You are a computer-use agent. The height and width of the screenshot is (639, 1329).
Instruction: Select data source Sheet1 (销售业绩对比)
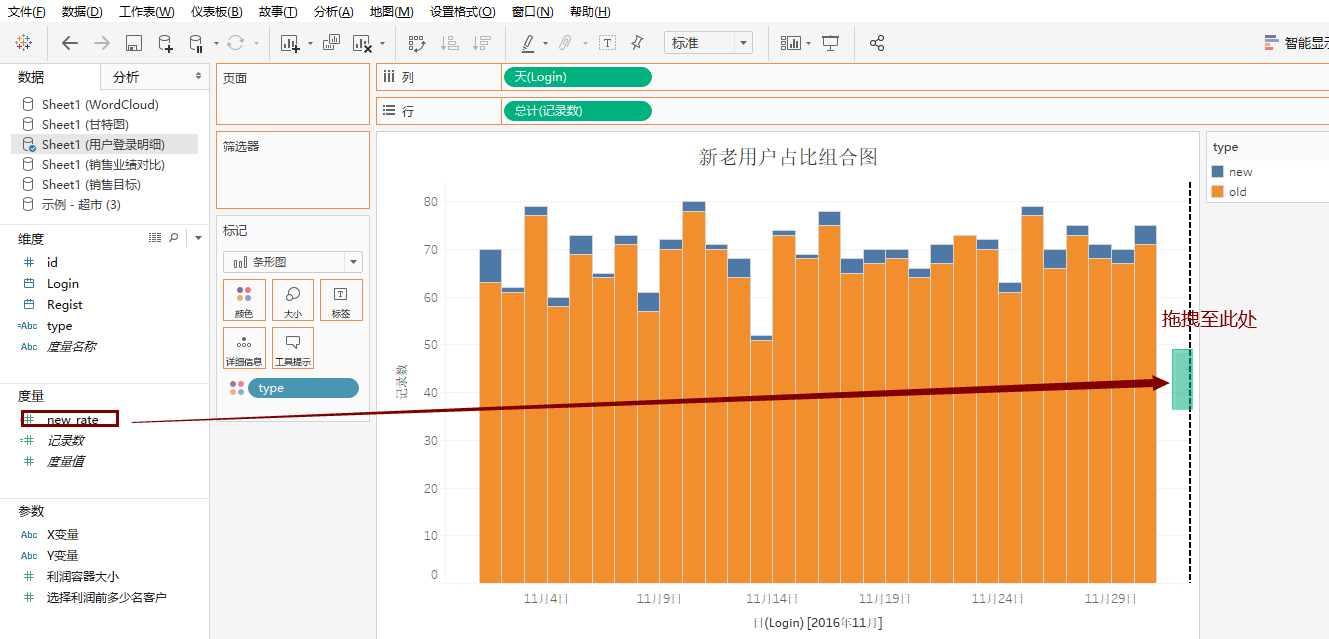[103, 164]
